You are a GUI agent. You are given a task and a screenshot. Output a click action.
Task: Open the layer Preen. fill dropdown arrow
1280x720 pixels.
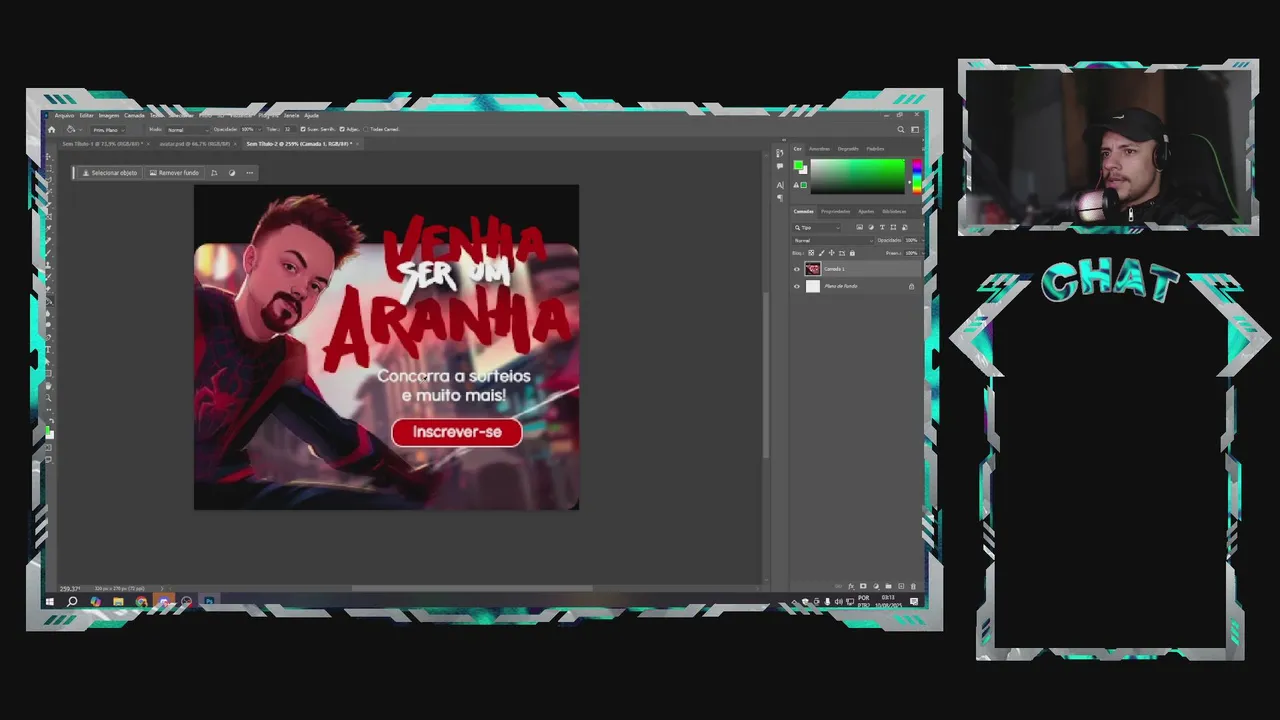tap(923, 253)
